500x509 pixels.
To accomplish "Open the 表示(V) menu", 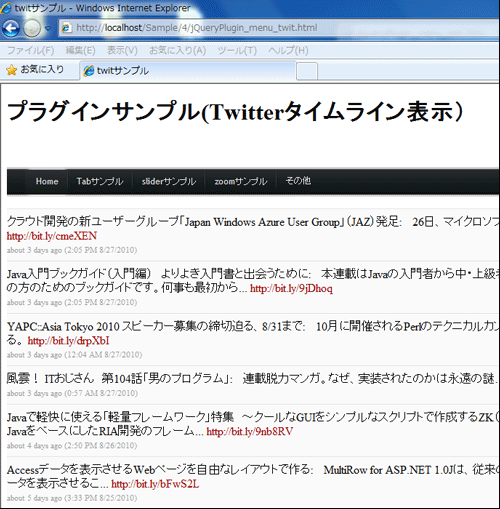I will click(122, 51).
